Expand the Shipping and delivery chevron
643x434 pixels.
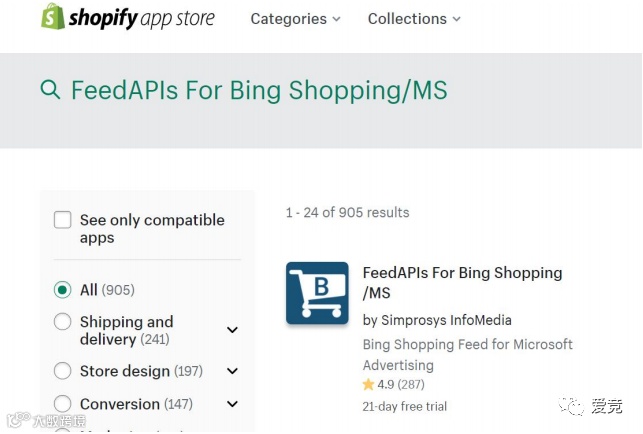[232, 330]
